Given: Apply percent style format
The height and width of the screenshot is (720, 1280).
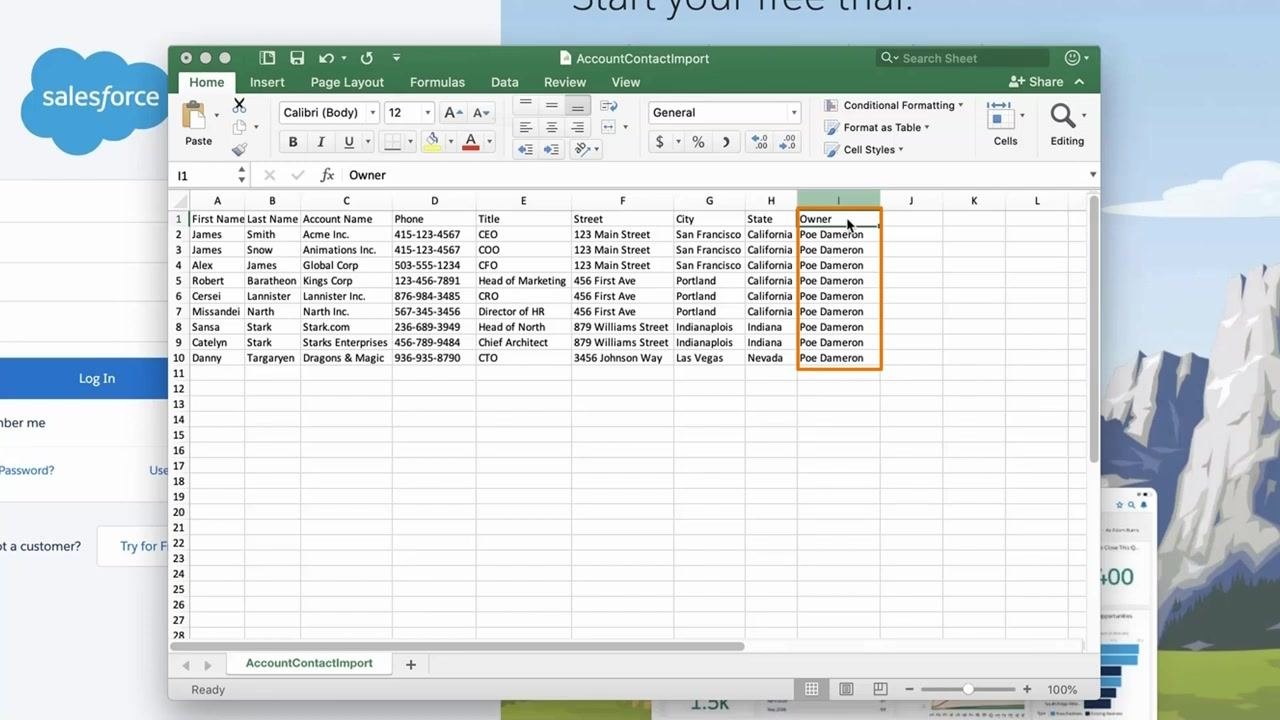Looking at the screenshot, I should tap(698, 142).
